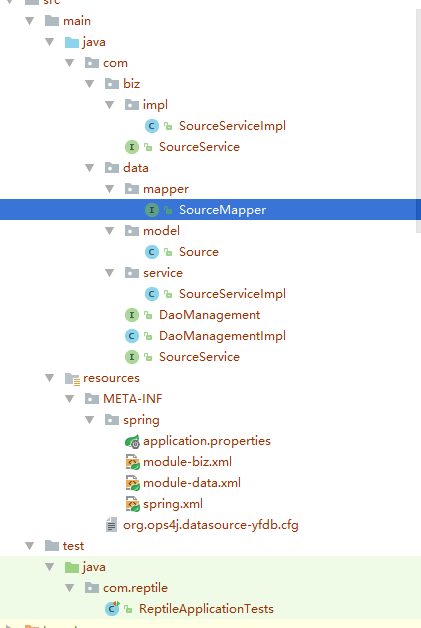Select spring.xml in the spring folder
This screenshot has height=628, width=421.
pos(173,504)
